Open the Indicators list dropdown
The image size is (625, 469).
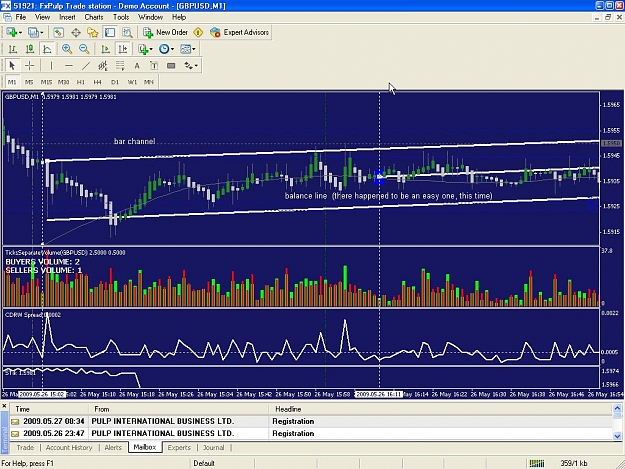pos(145,49)
